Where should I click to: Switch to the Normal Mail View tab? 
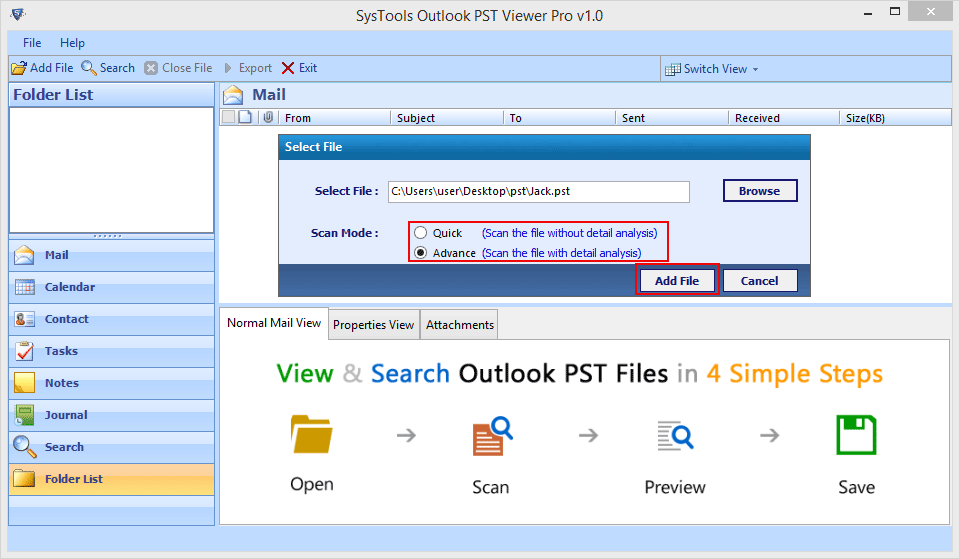274,323
